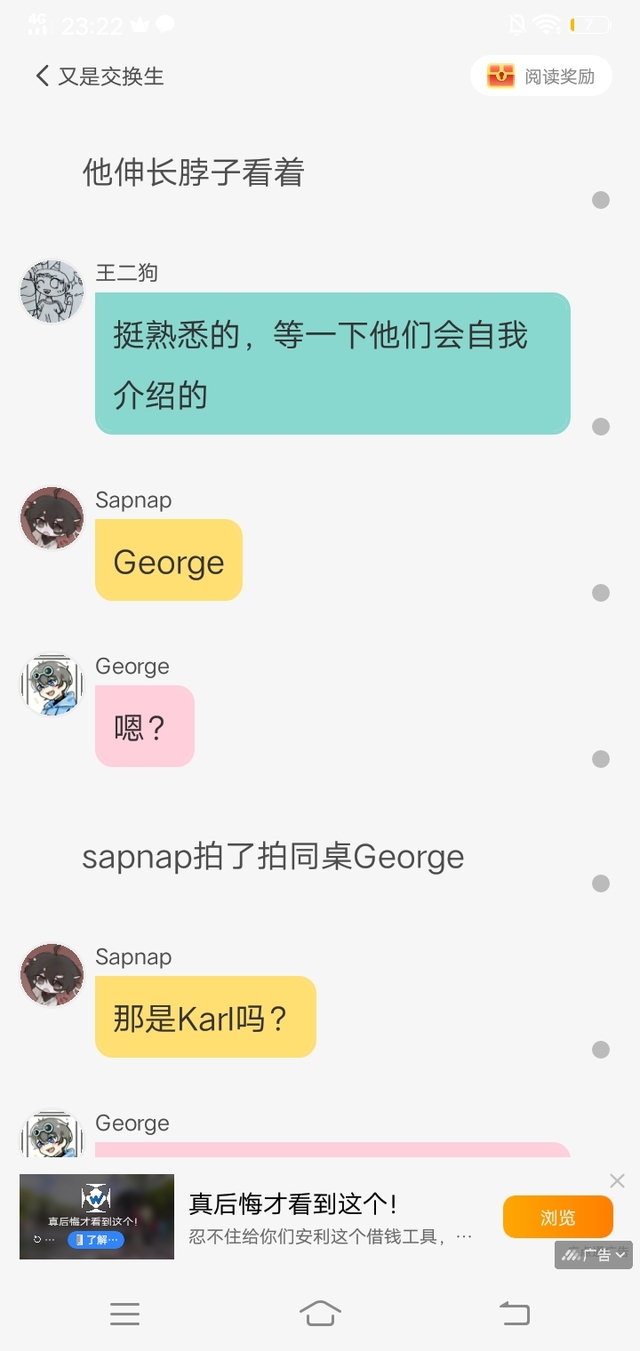
Task: Expand the 广告 dropdown label
Action: coord(594,1255)
